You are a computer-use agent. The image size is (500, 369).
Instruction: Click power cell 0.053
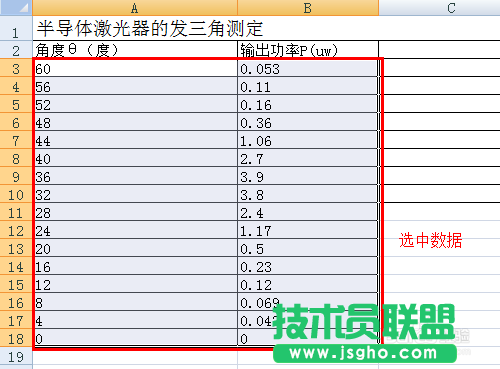coord(308,68)
